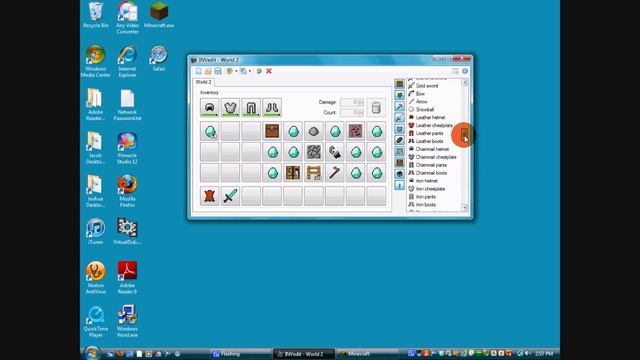Click the Open file toolbar icon

click(x=208, y=71)
